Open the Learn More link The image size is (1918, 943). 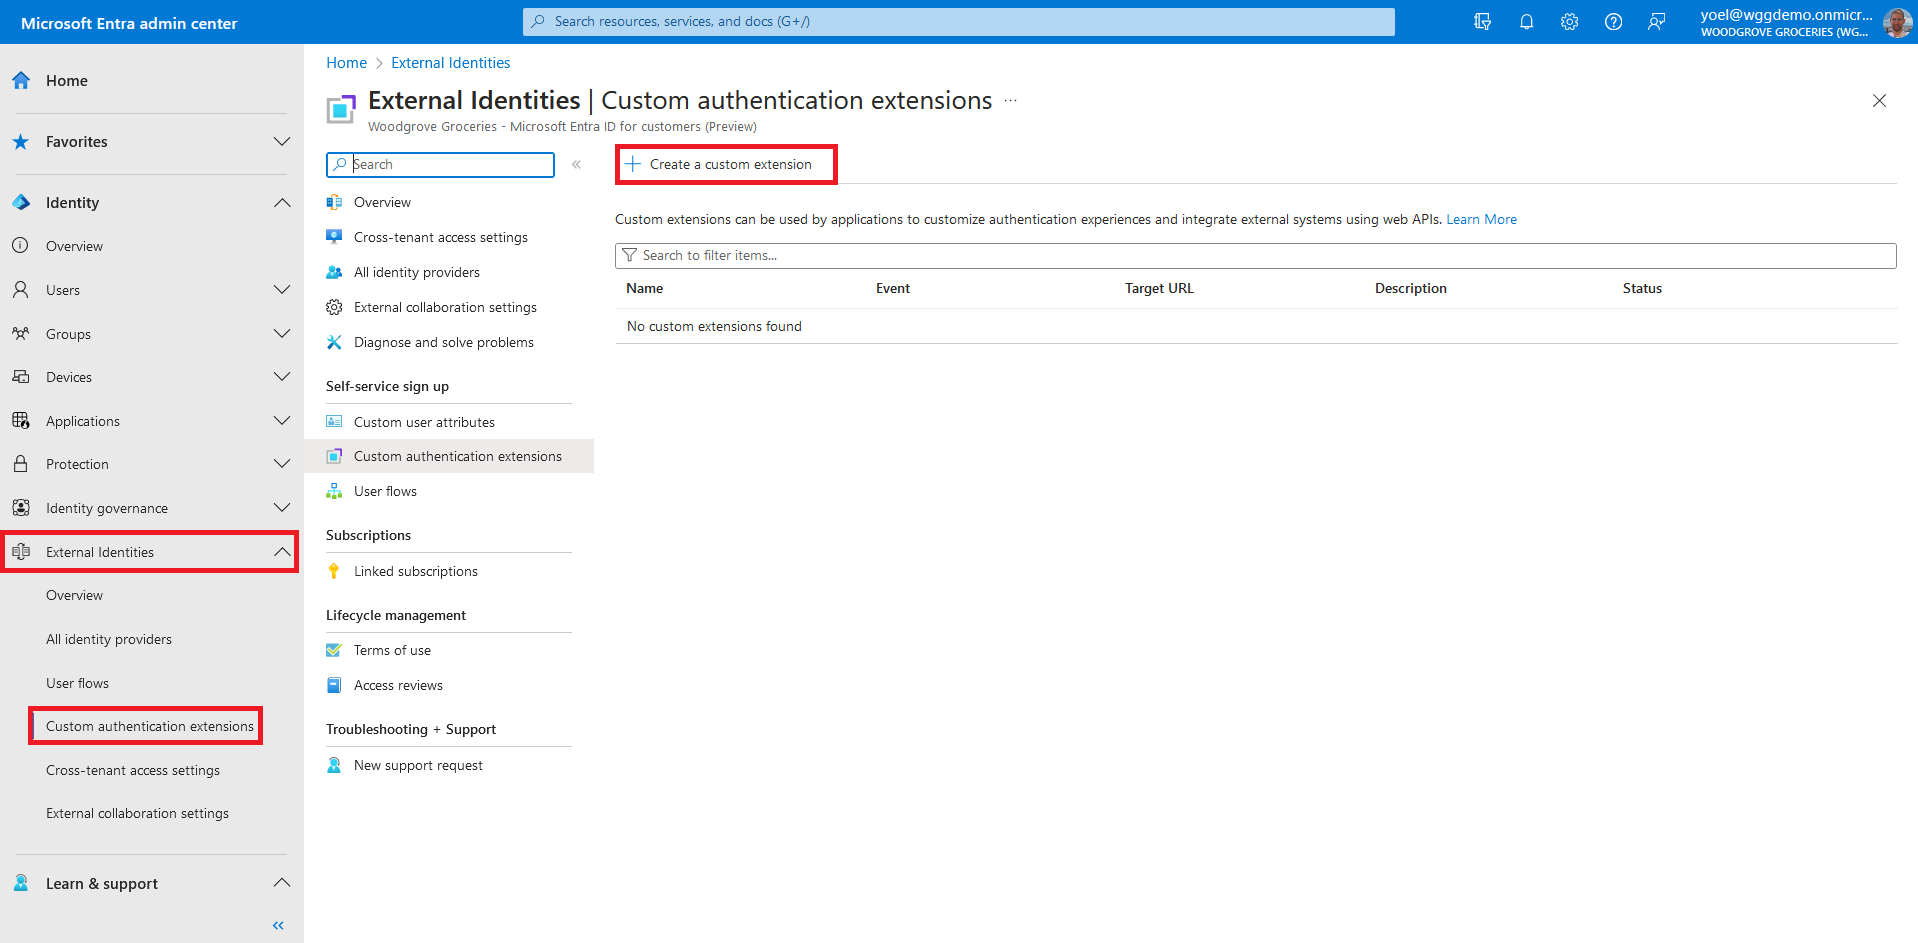click(1481, 219)
